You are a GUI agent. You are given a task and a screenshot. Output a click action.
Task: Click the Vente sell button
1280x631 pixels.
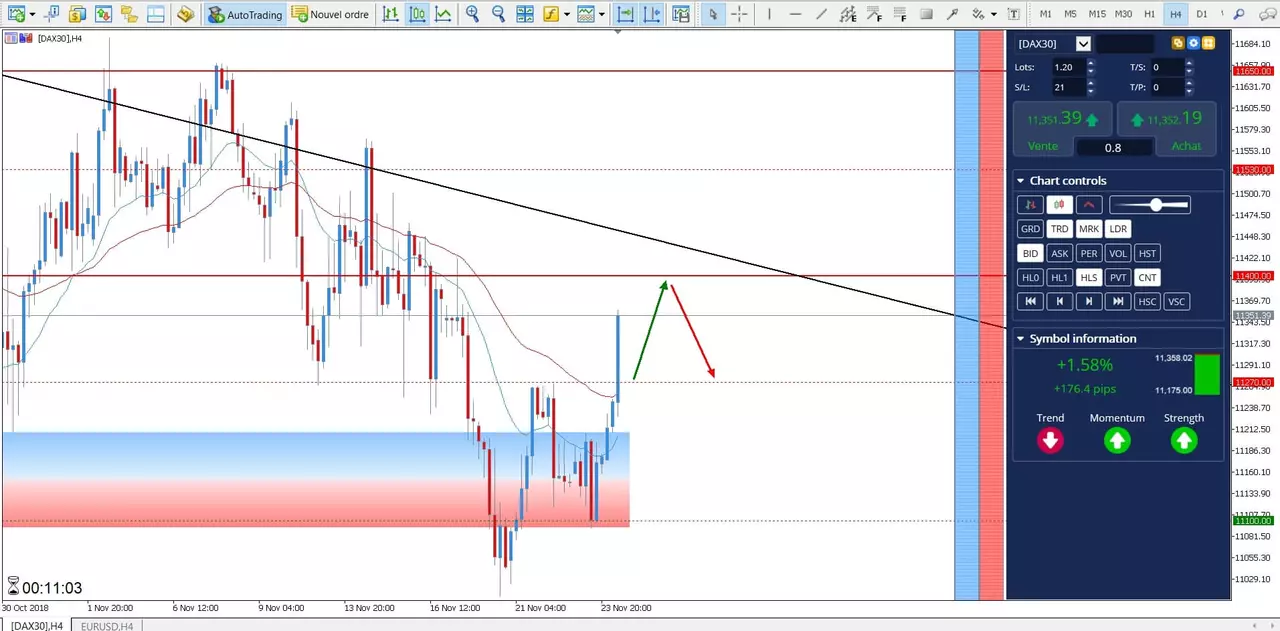1043,146
